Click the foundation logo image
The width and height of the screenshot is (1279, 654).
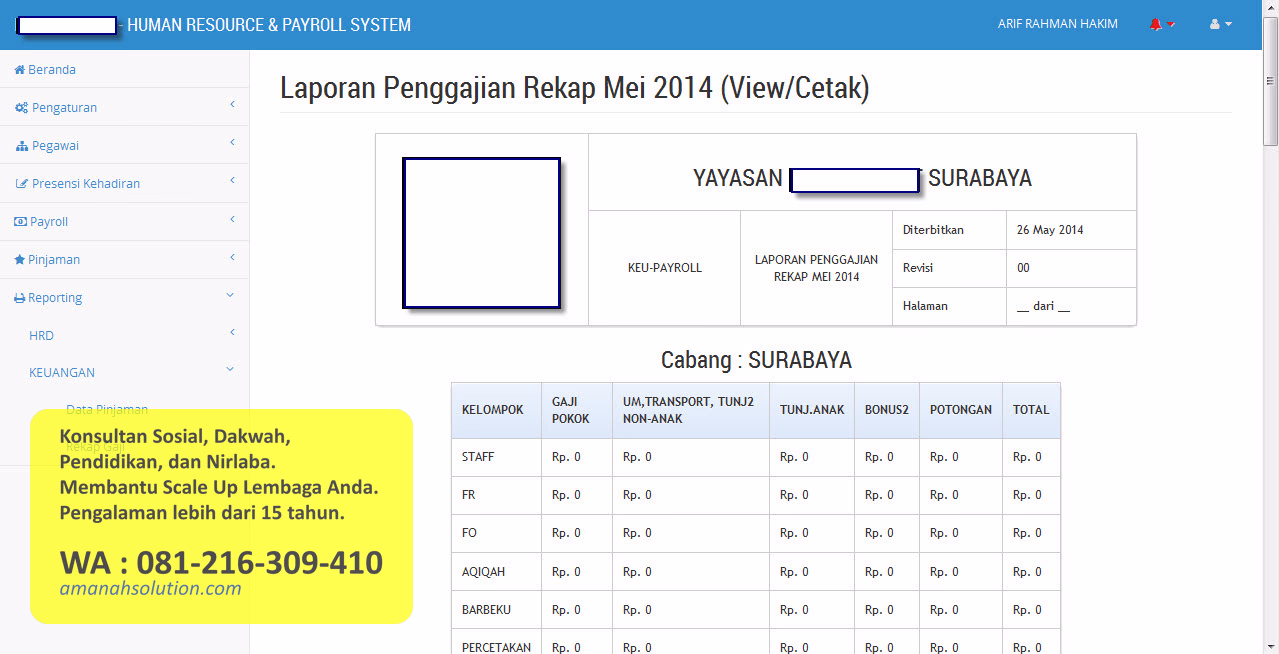click(481, 232)
